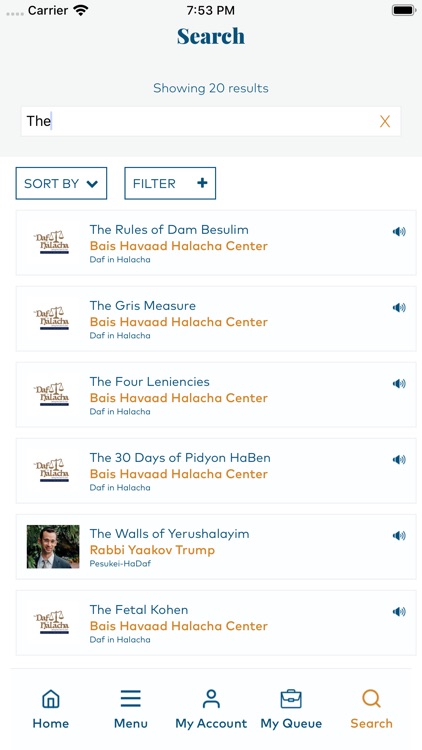Open the Menu tab
Viewport: 422px width, 750px height.
point(131,709)
